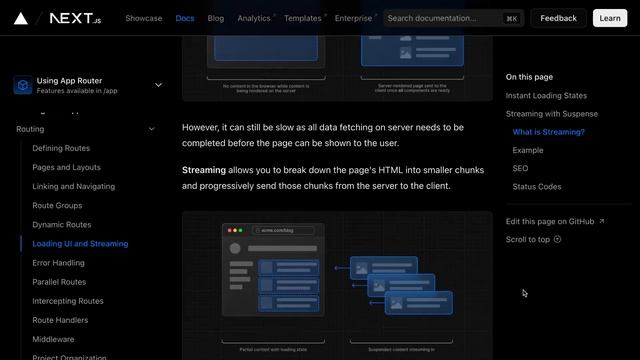640x360 pixels.
Task: Jump to Status Codes section
Action: (x=537, y=187)
